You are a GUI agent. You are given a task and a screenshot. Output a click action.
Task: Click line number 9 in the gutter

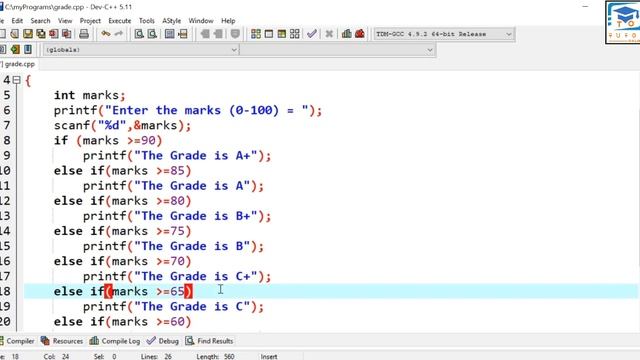click(x=7, y=156)
